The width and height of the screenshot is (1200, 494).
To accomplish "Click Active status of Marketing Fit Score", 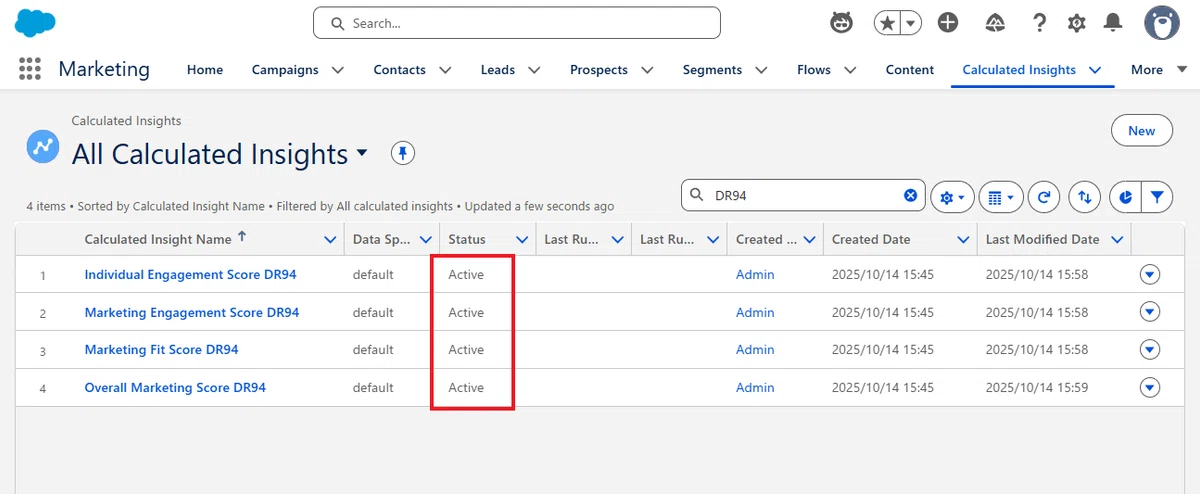I will [466, 350].
